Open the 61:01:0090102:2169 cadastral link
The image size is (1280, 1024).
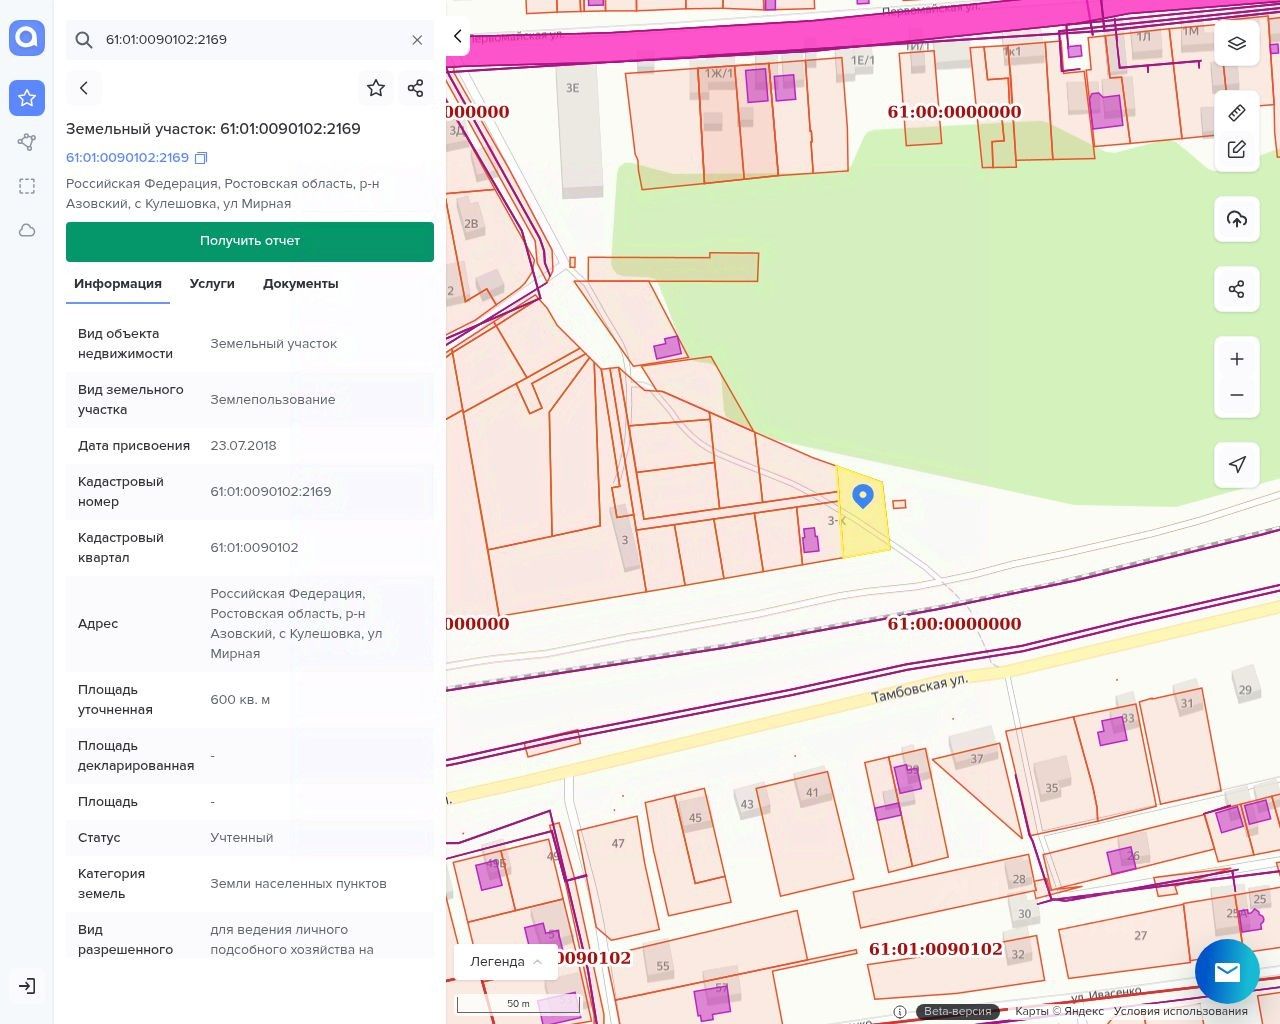[x=127, y=158]
